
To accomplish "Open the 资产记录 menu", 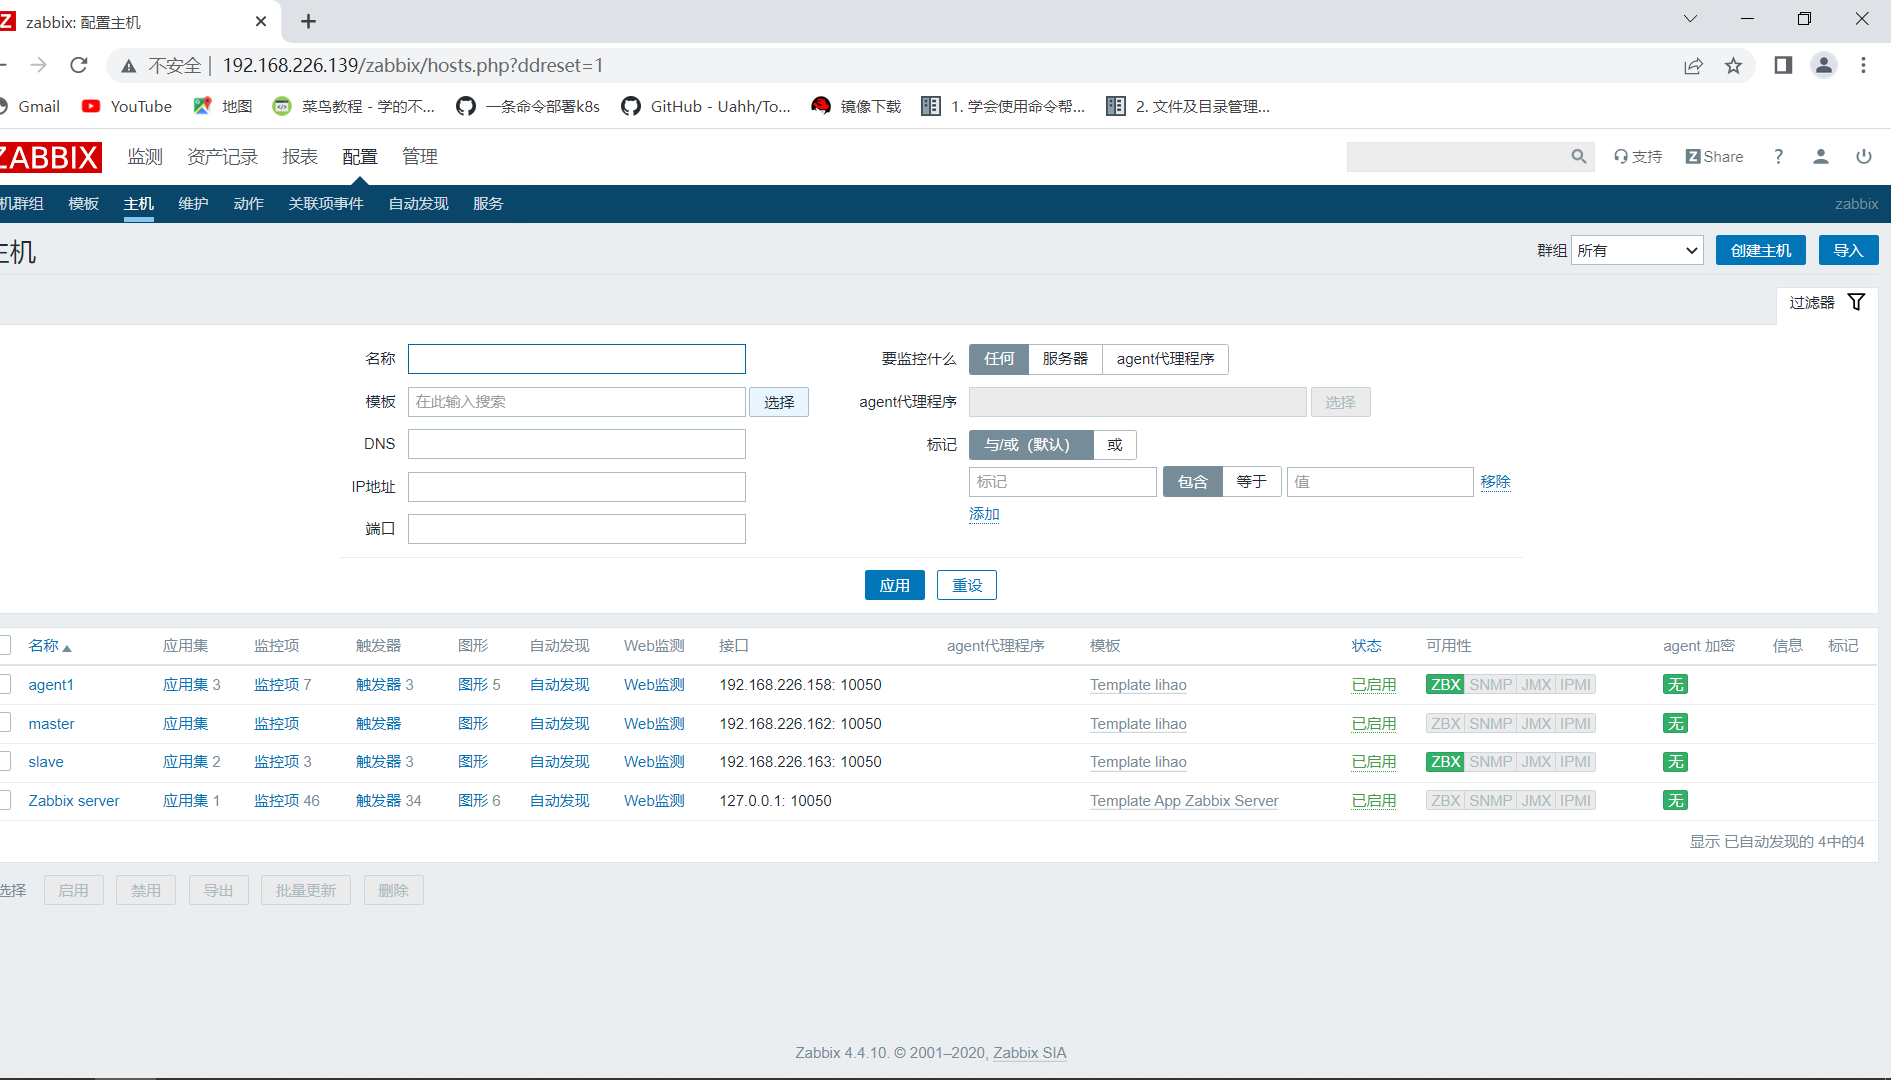I will pyautogui.click(x=222, y=157).
